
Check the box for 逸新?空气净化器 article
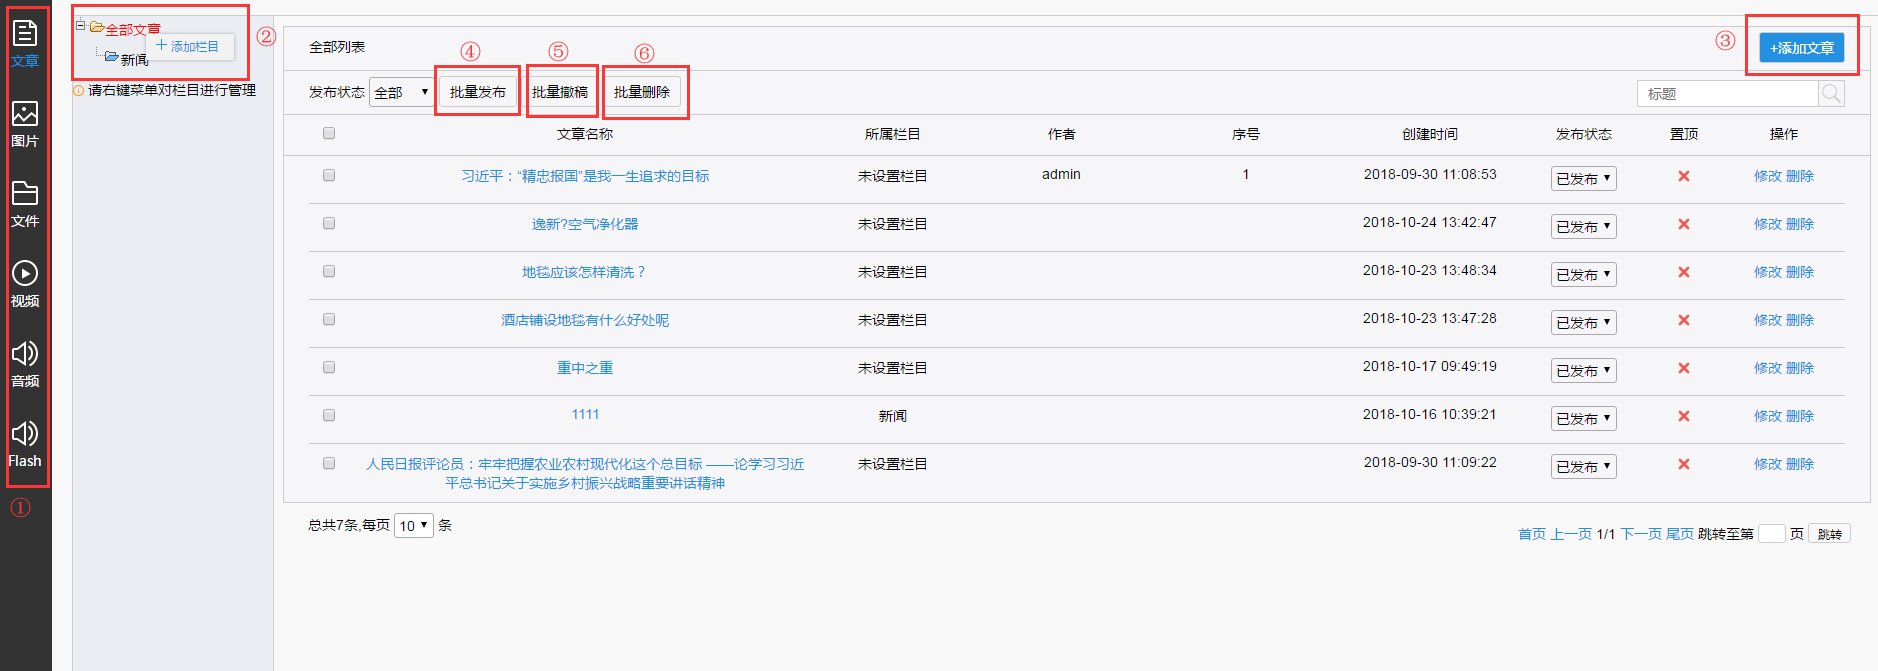[329, 223]
